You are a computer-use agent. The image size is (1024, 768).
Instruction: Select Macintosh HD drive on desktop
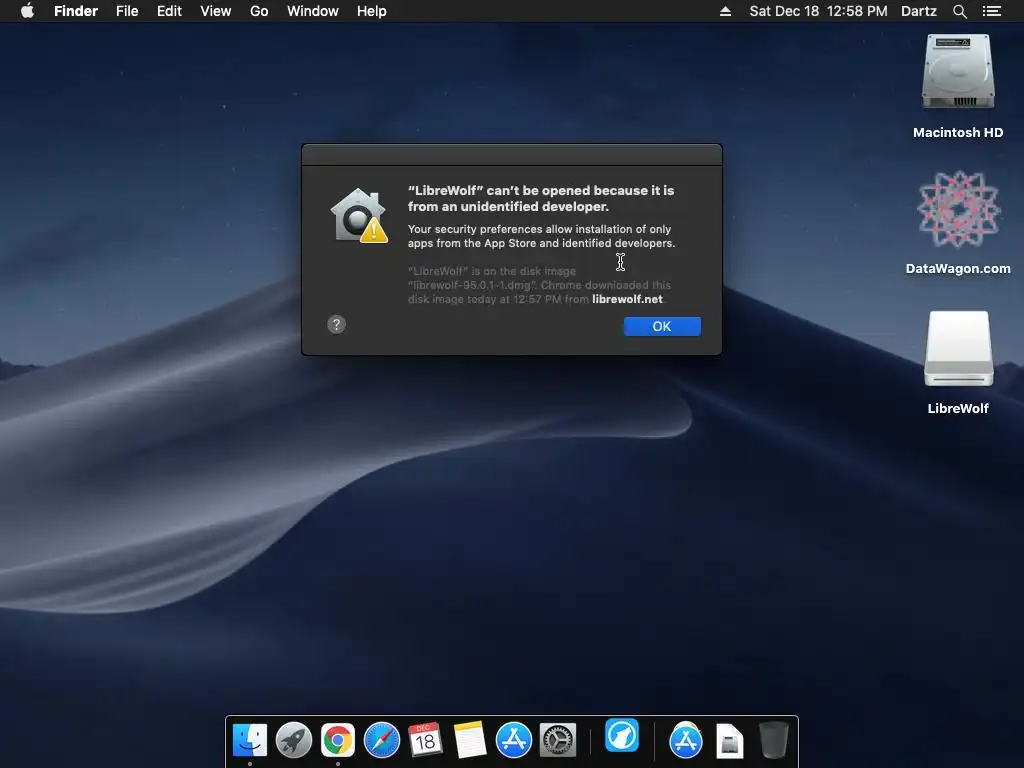[958, 72]
